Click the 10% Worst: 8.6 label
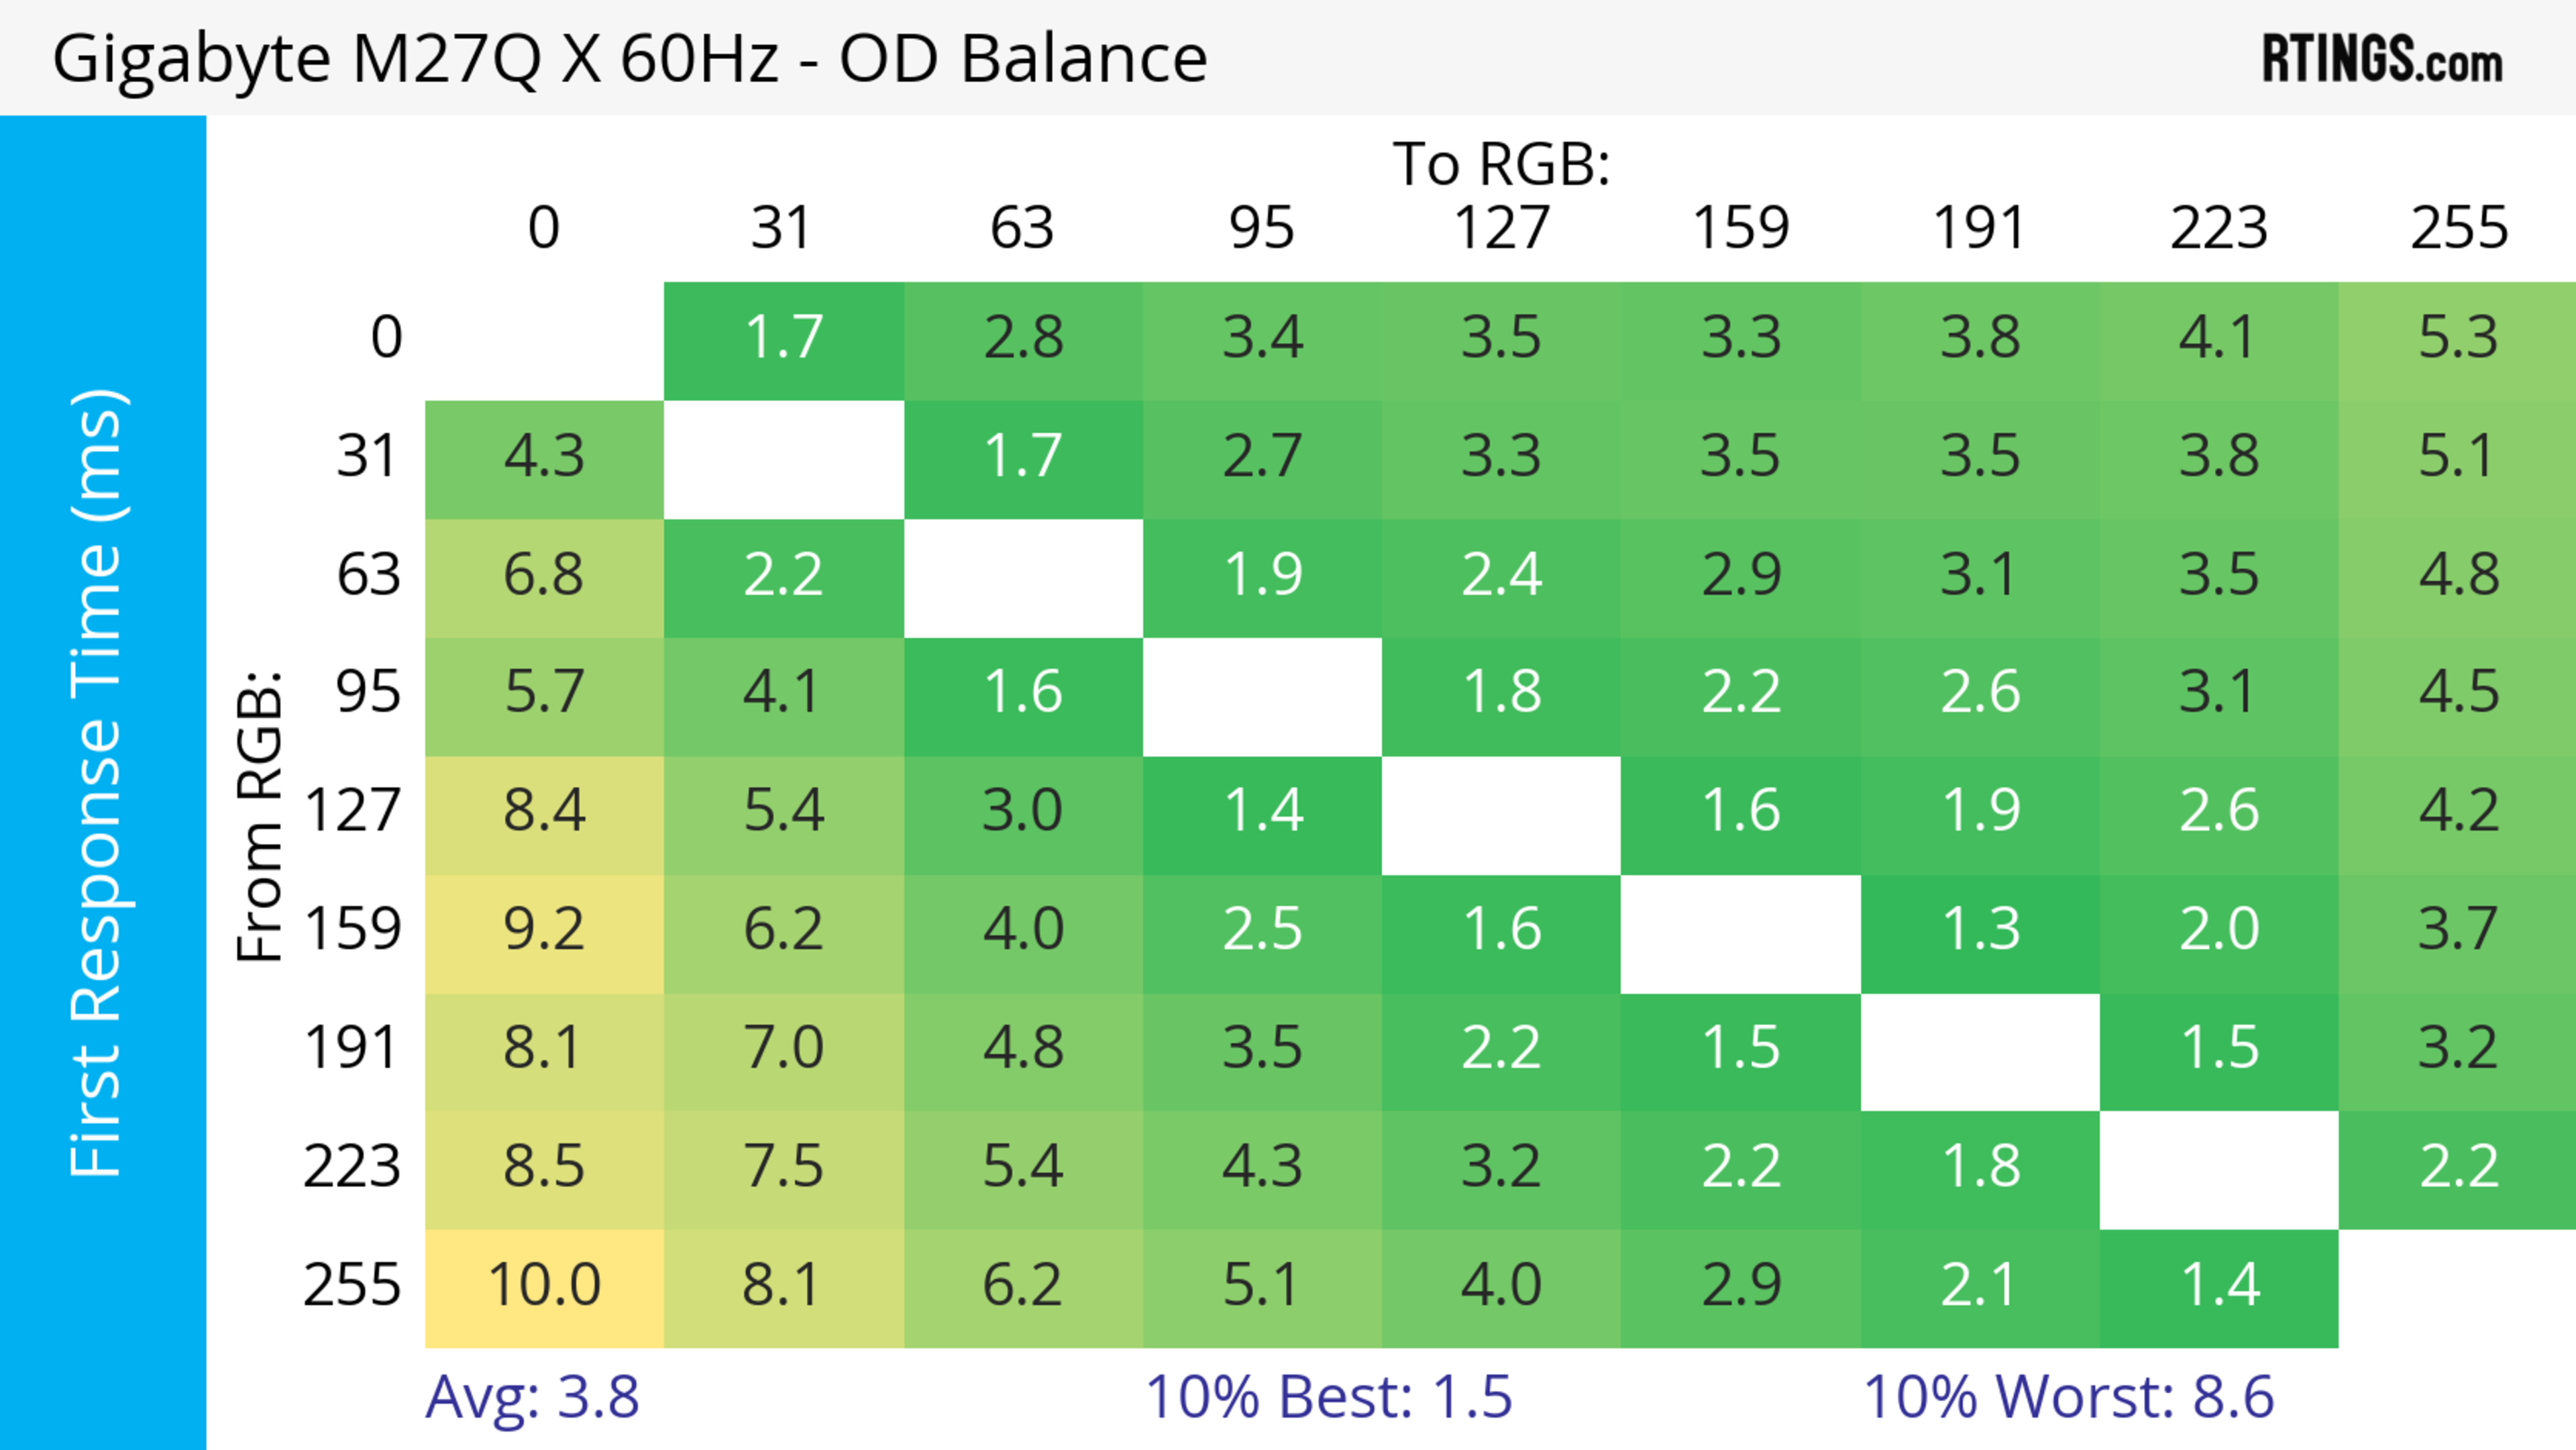Image resolution: width=2576 pixels, height=1450 pixels. tap(2068, 1396)
